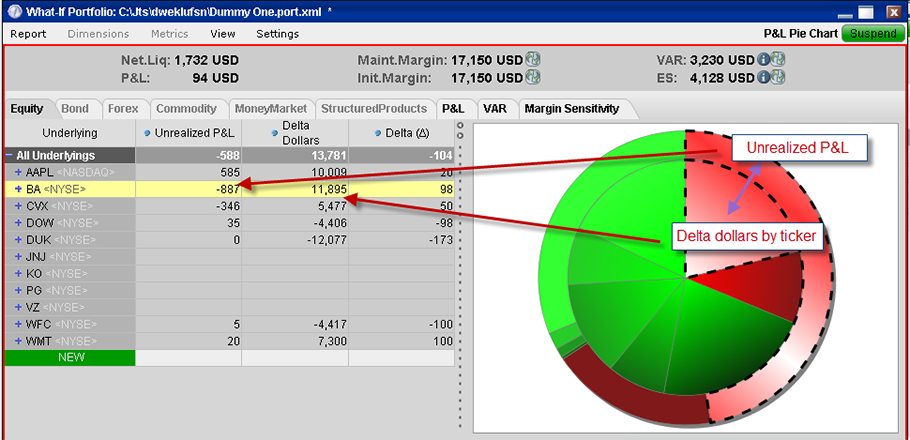This screenshot has height=440, width=910.
Task: Expand the WFC underlying row
Action: (x=18, y=324)
